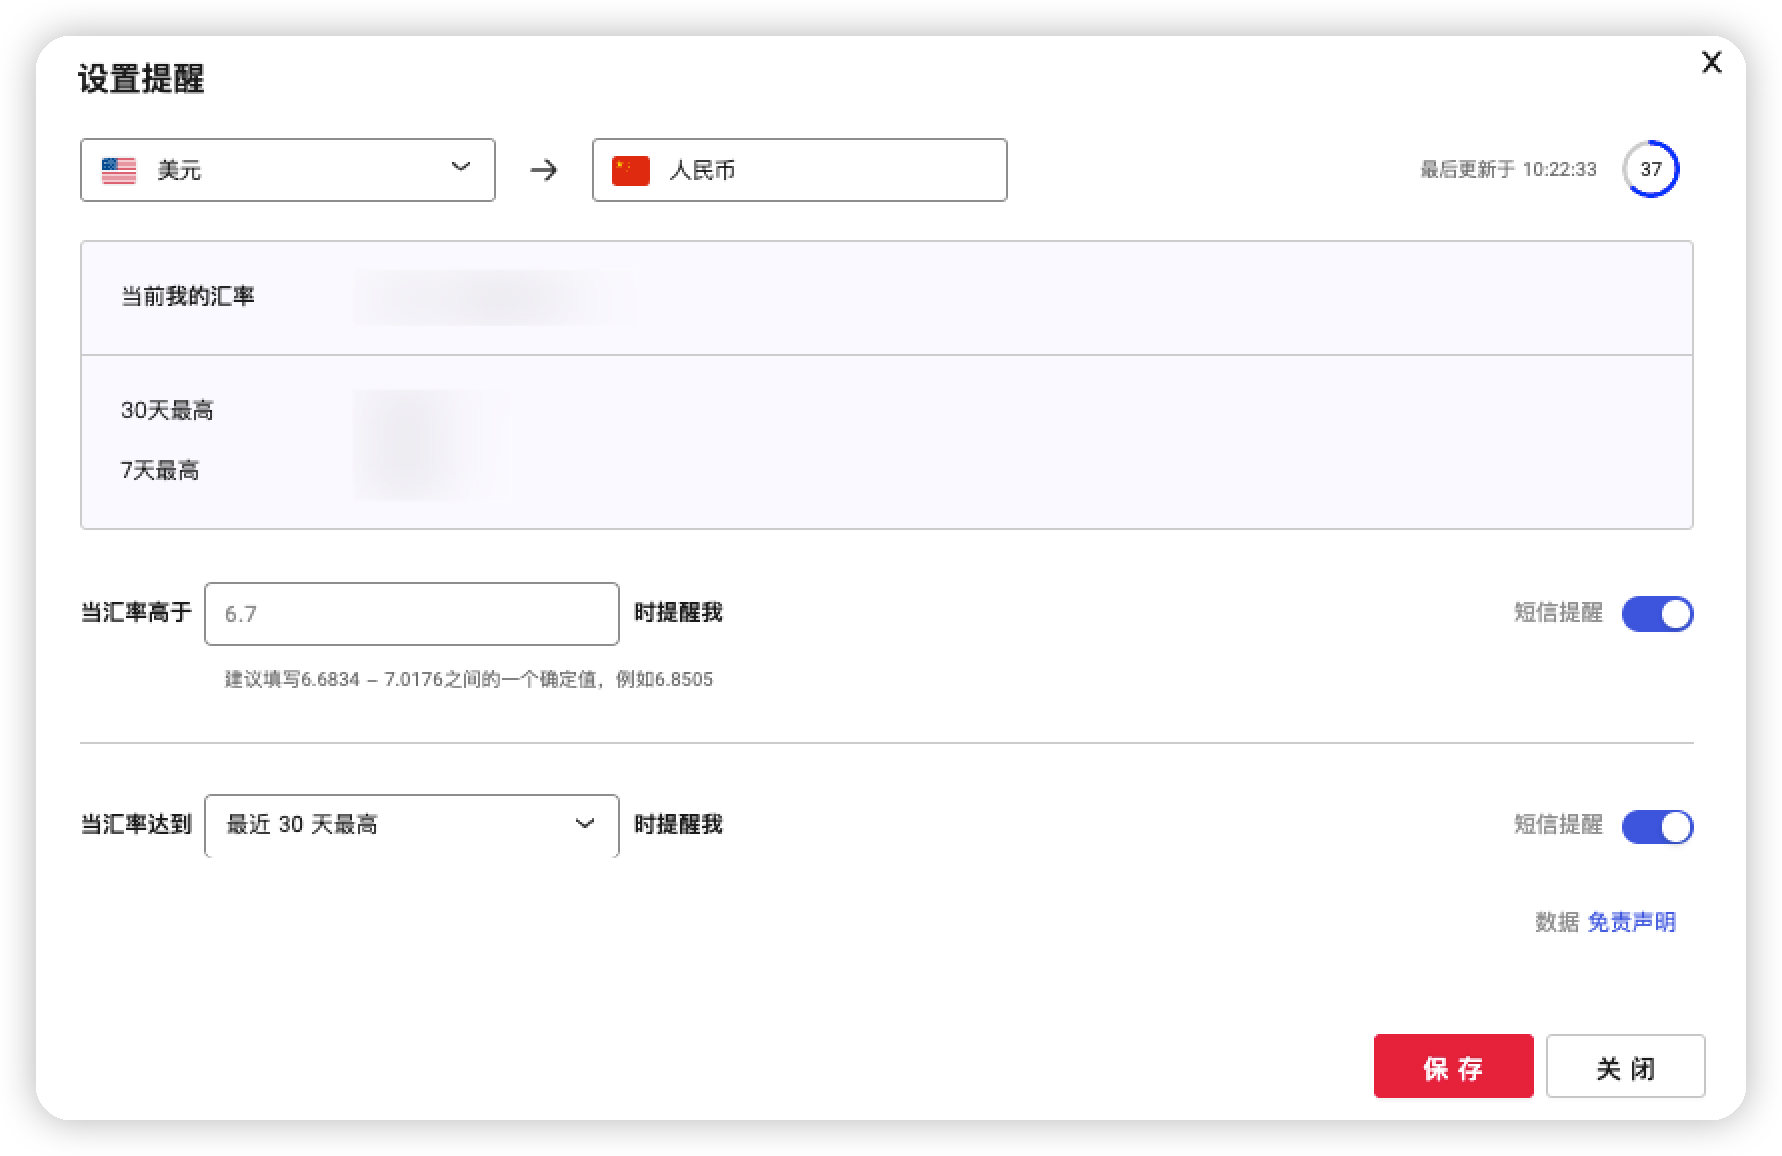This screenshot has width=1782, height=1156.
Task: Click the 最后更新于 timestamp text
Action: (x=1508, y=170)
